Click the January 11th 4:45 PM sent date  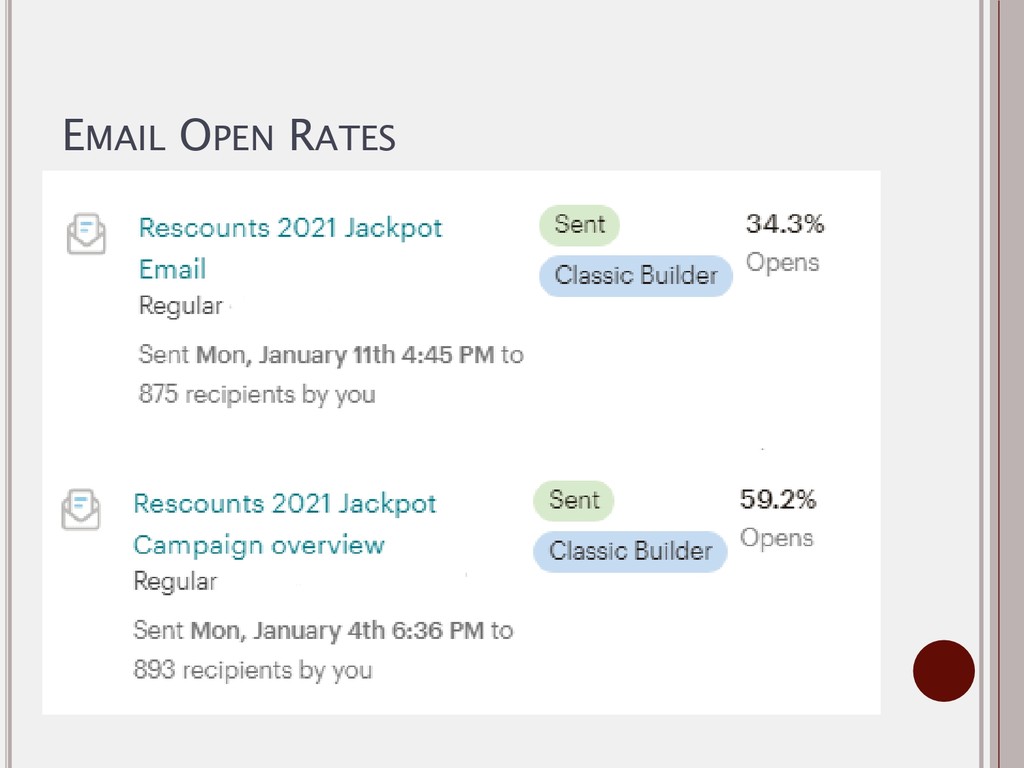[345, 355]
